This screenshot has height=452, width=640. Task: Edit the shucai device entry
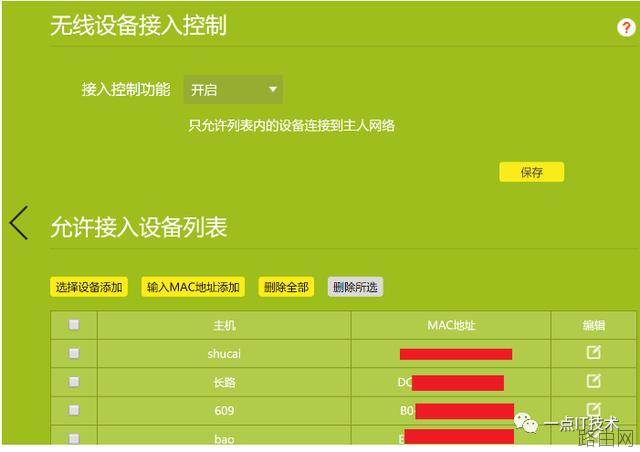point(593,352)
